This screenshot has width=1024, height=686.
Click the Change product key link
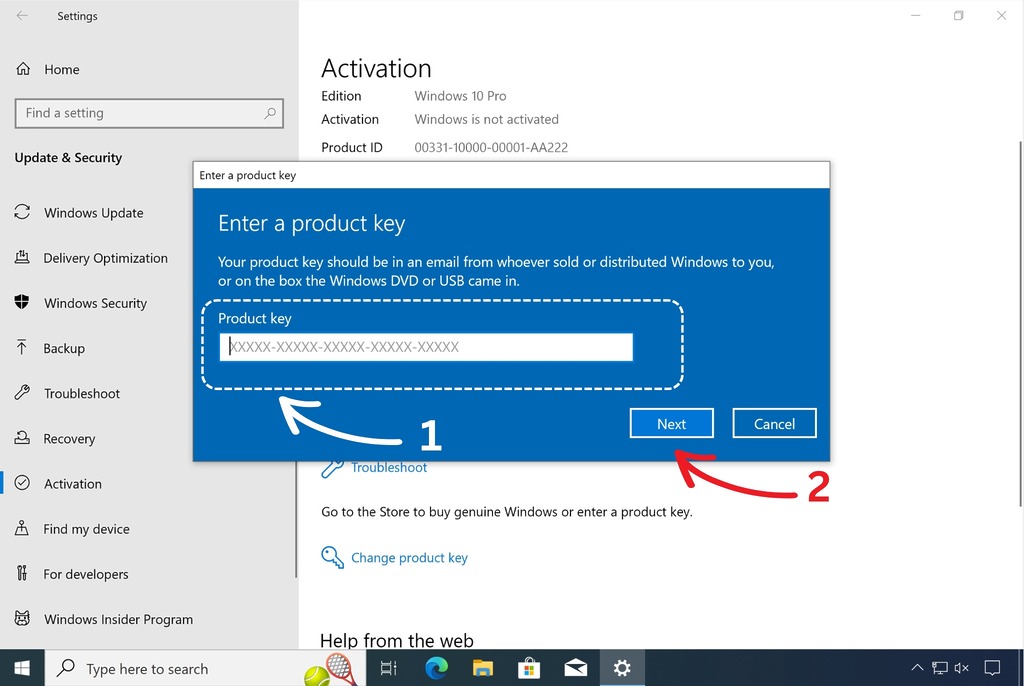(409, 558)
